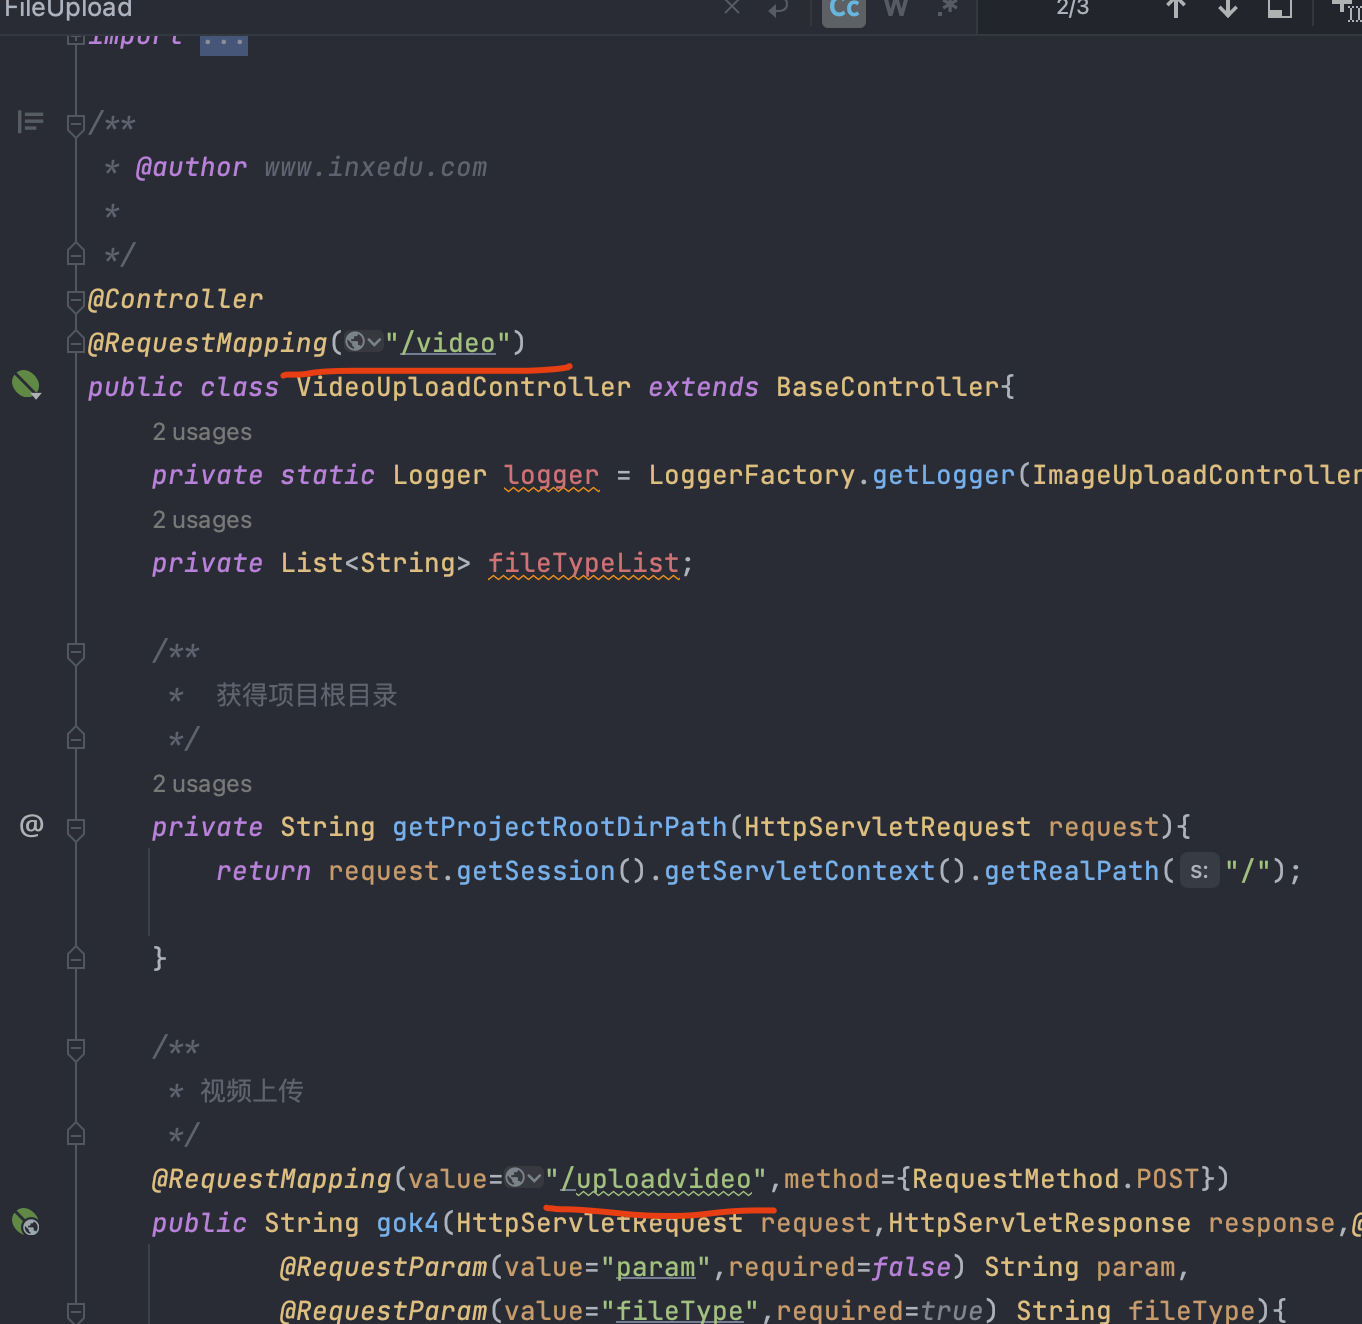Click the new line icon in search
1362x1324 pixels.
778,9
